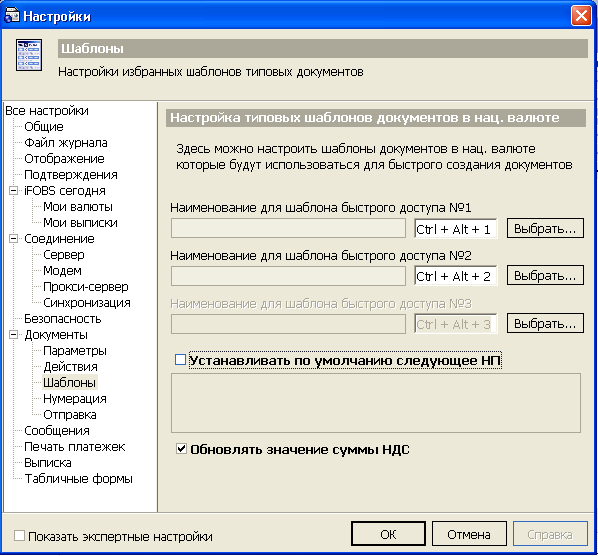Click the Шаблоны templates header icon

29,55
